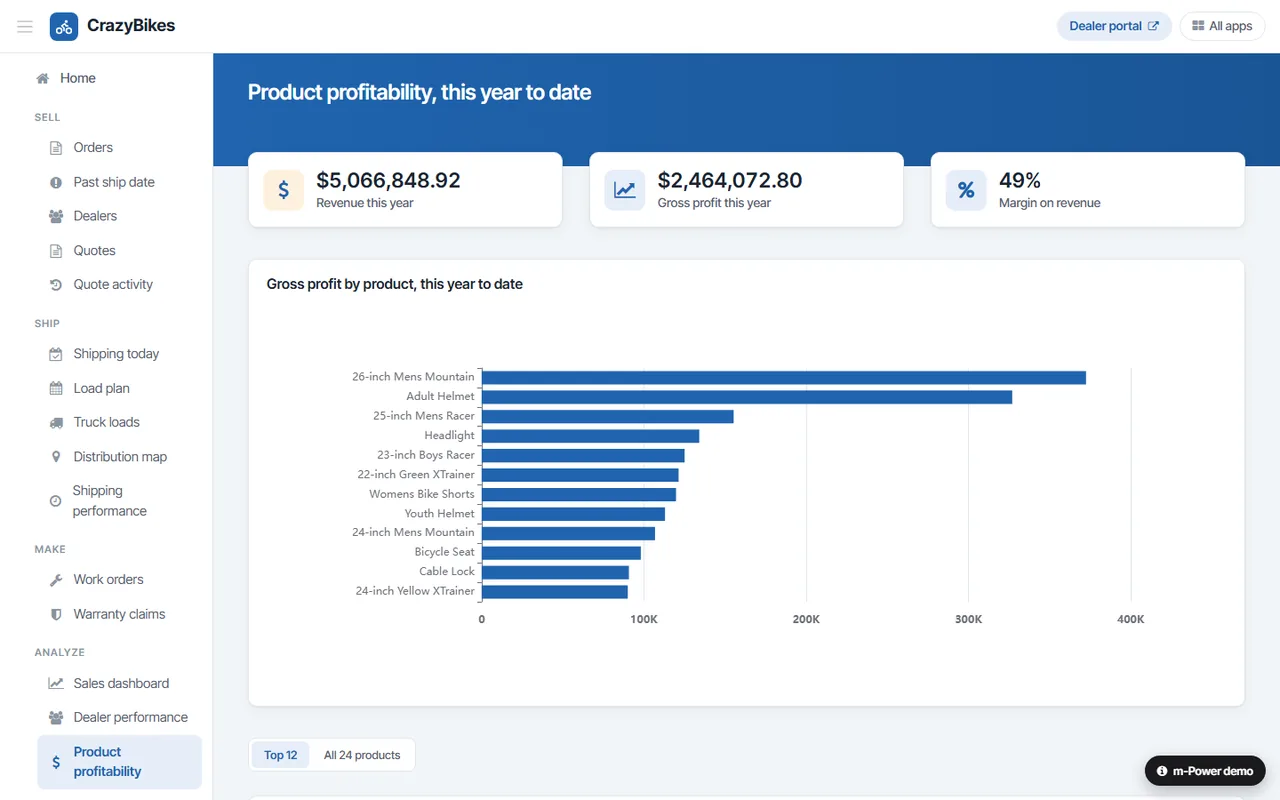Open the All apps menu
This screenshot has width=1280, height=800.
(x=1222, y=26)
